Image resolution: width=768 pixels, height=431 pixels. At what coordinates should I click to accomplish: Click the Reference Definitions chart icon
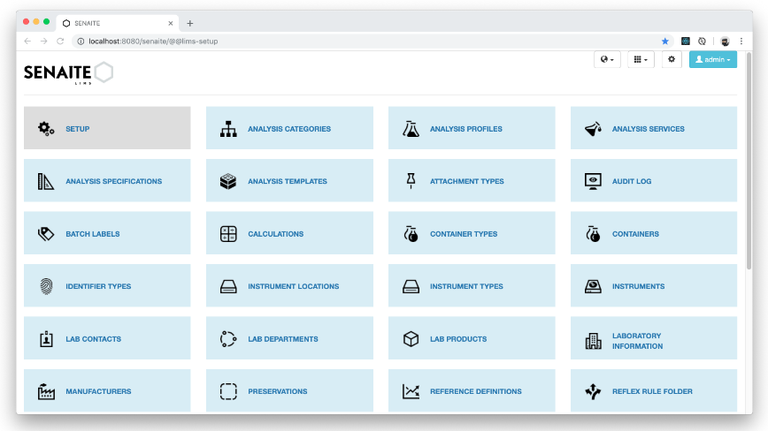click(x=410, y=391)
